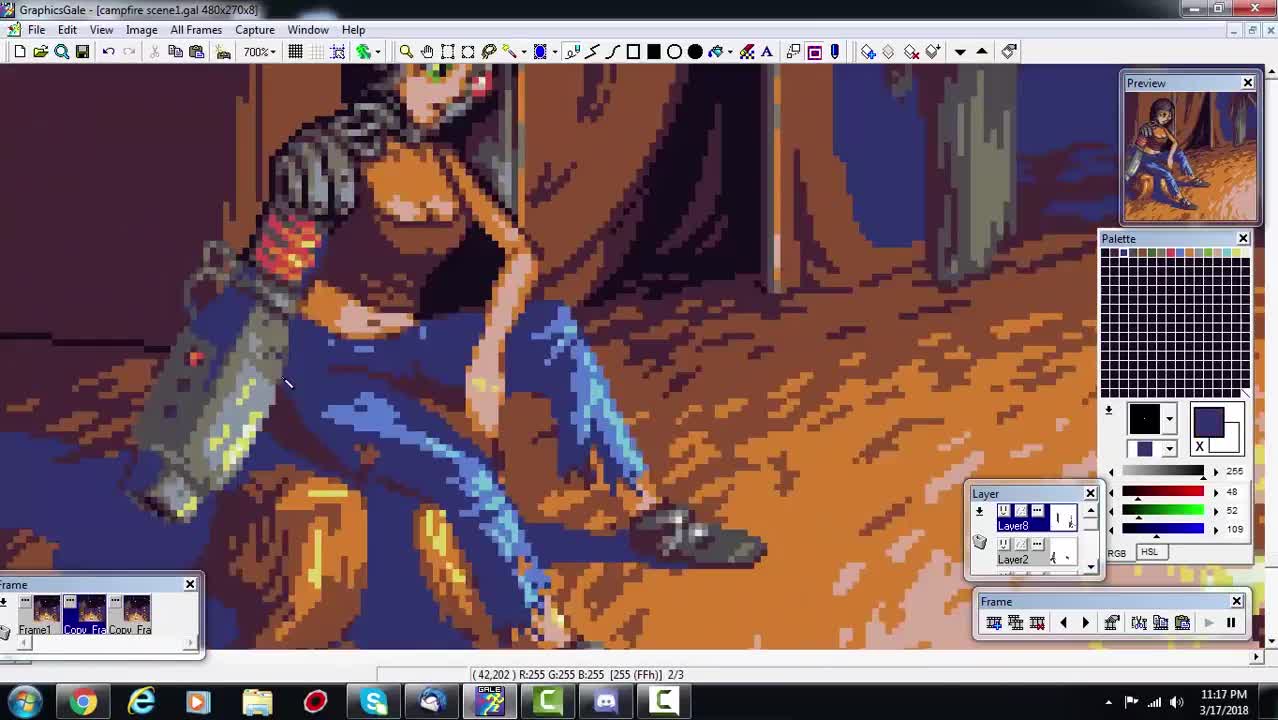Undo the last action

pyautogui.click(x=108, y=52)
